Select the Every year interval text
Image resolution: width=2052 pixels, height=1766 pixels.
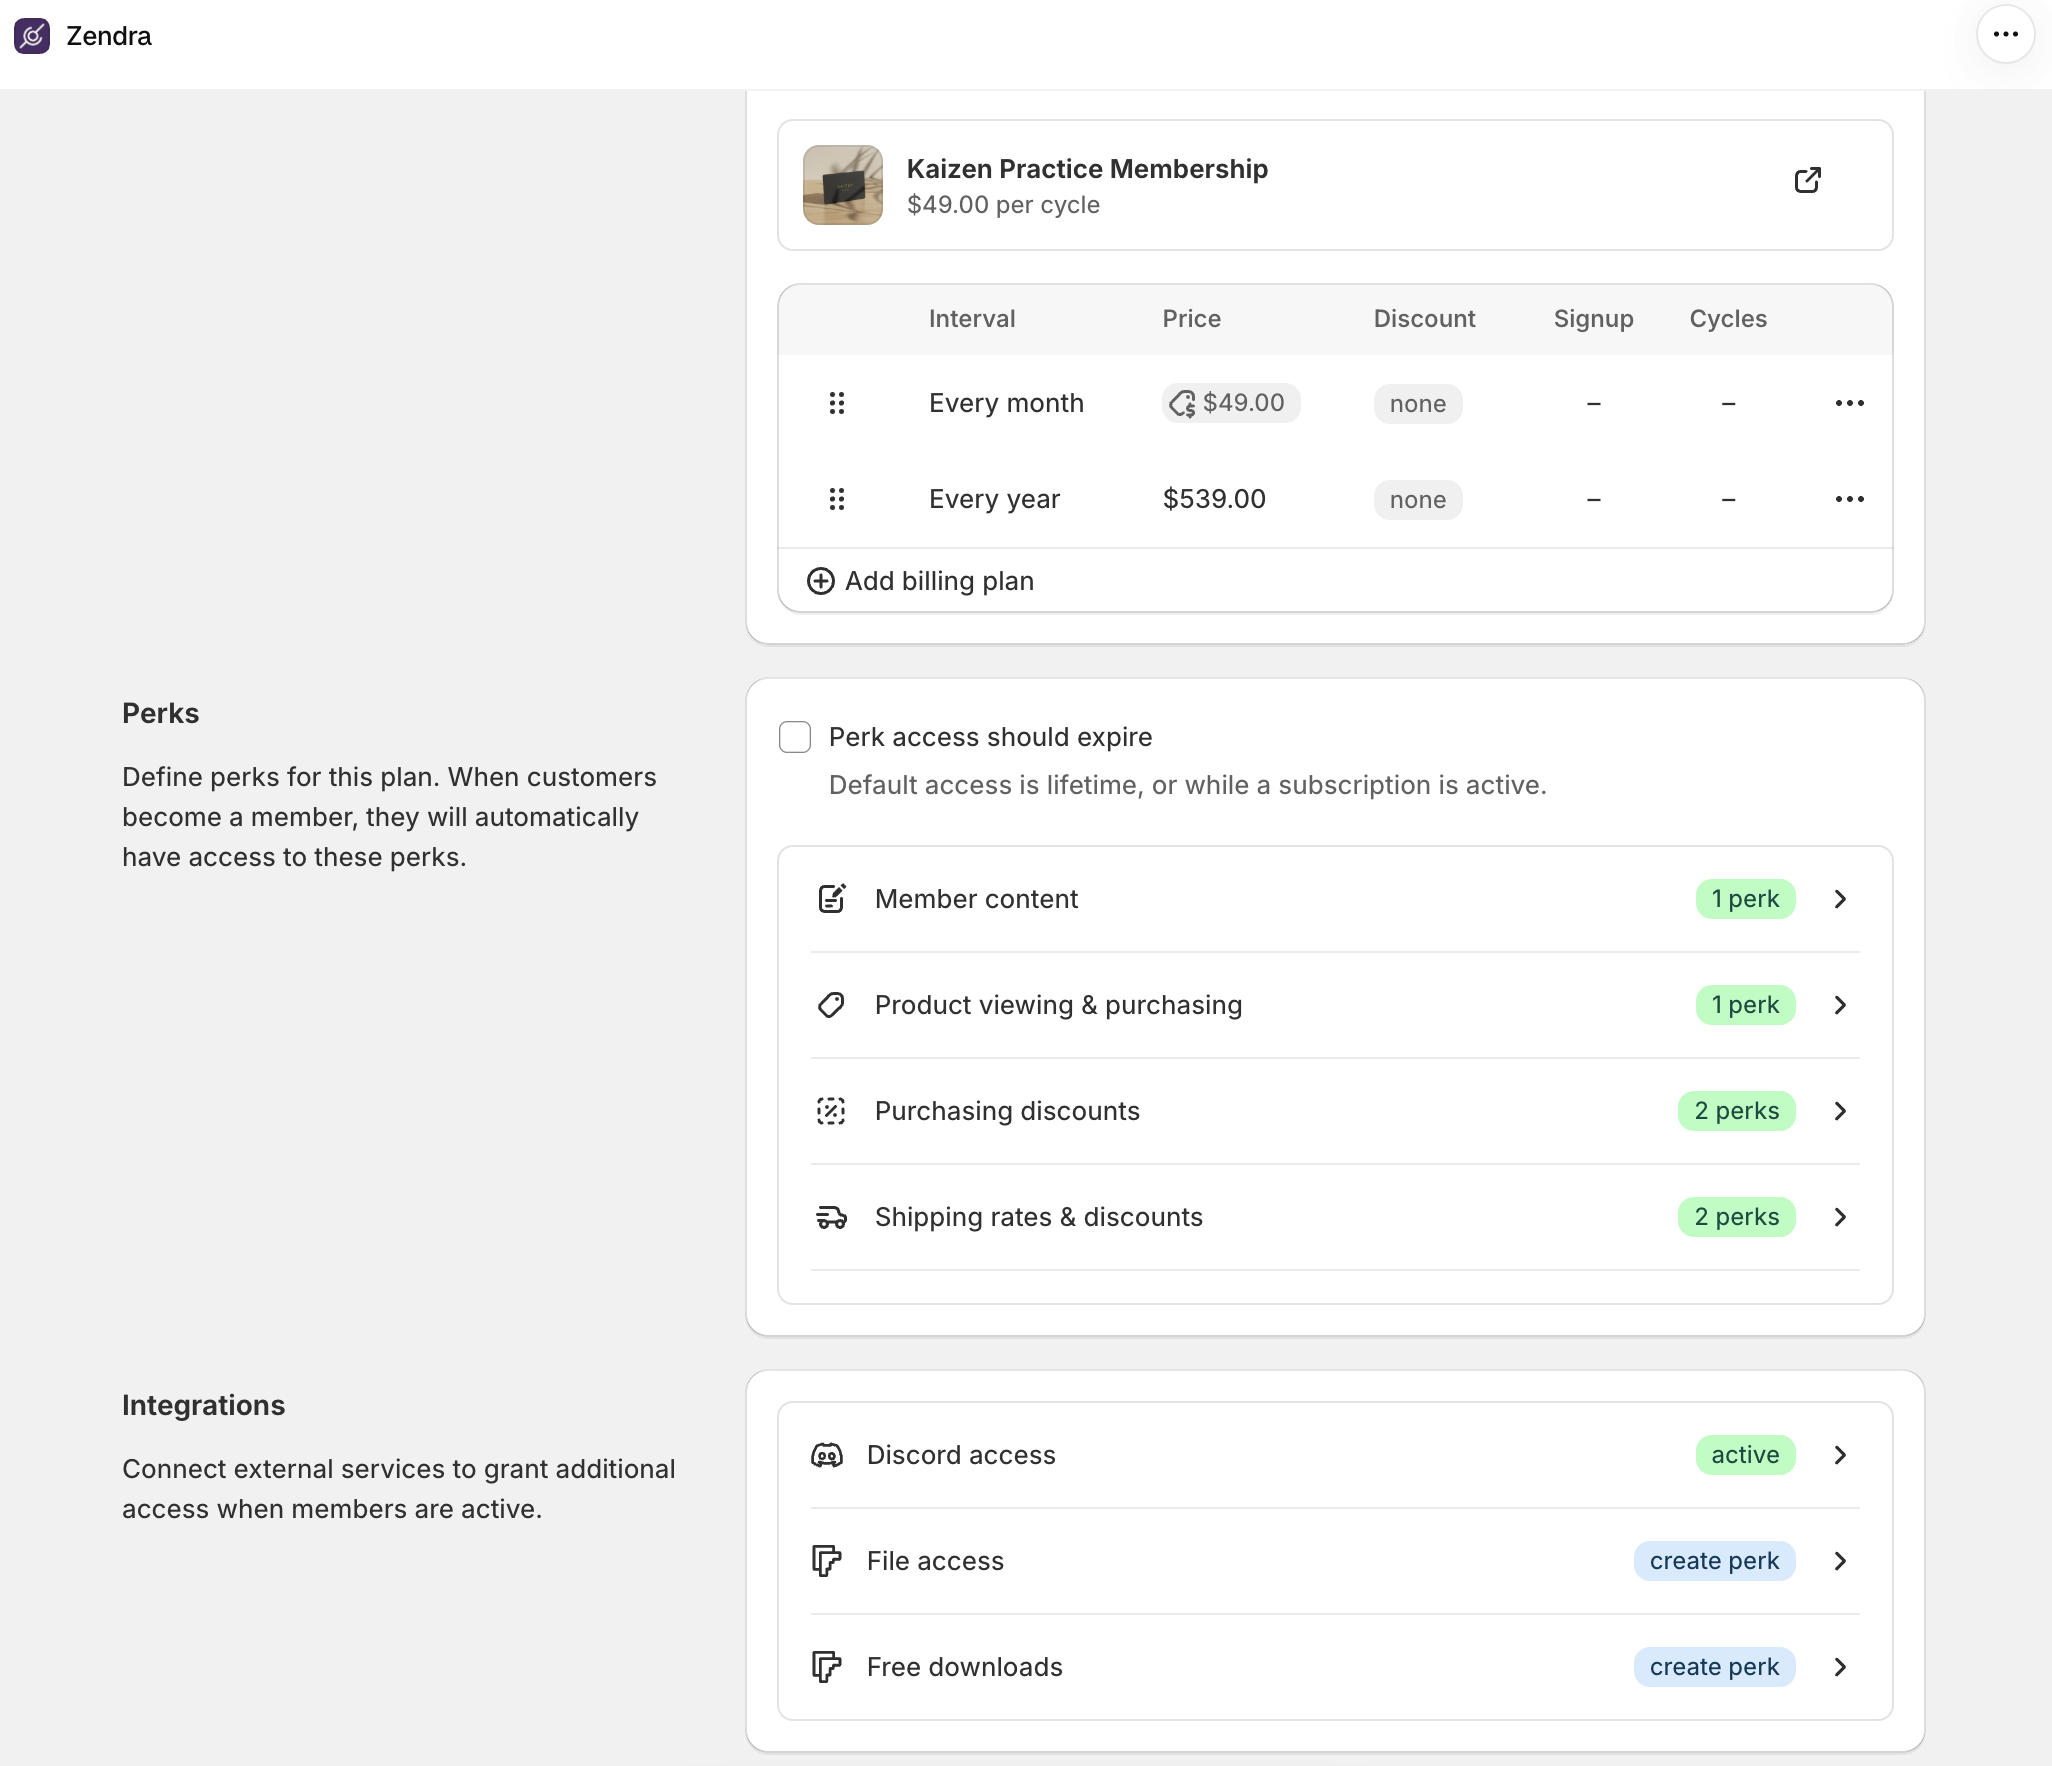click(x=994, y=499)
